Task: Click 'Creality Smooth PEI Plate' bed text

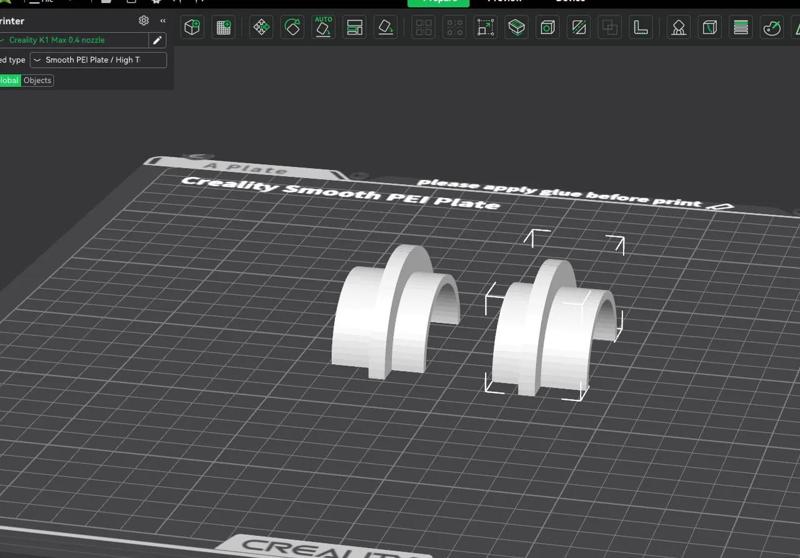Action: (x=341, y=193)
